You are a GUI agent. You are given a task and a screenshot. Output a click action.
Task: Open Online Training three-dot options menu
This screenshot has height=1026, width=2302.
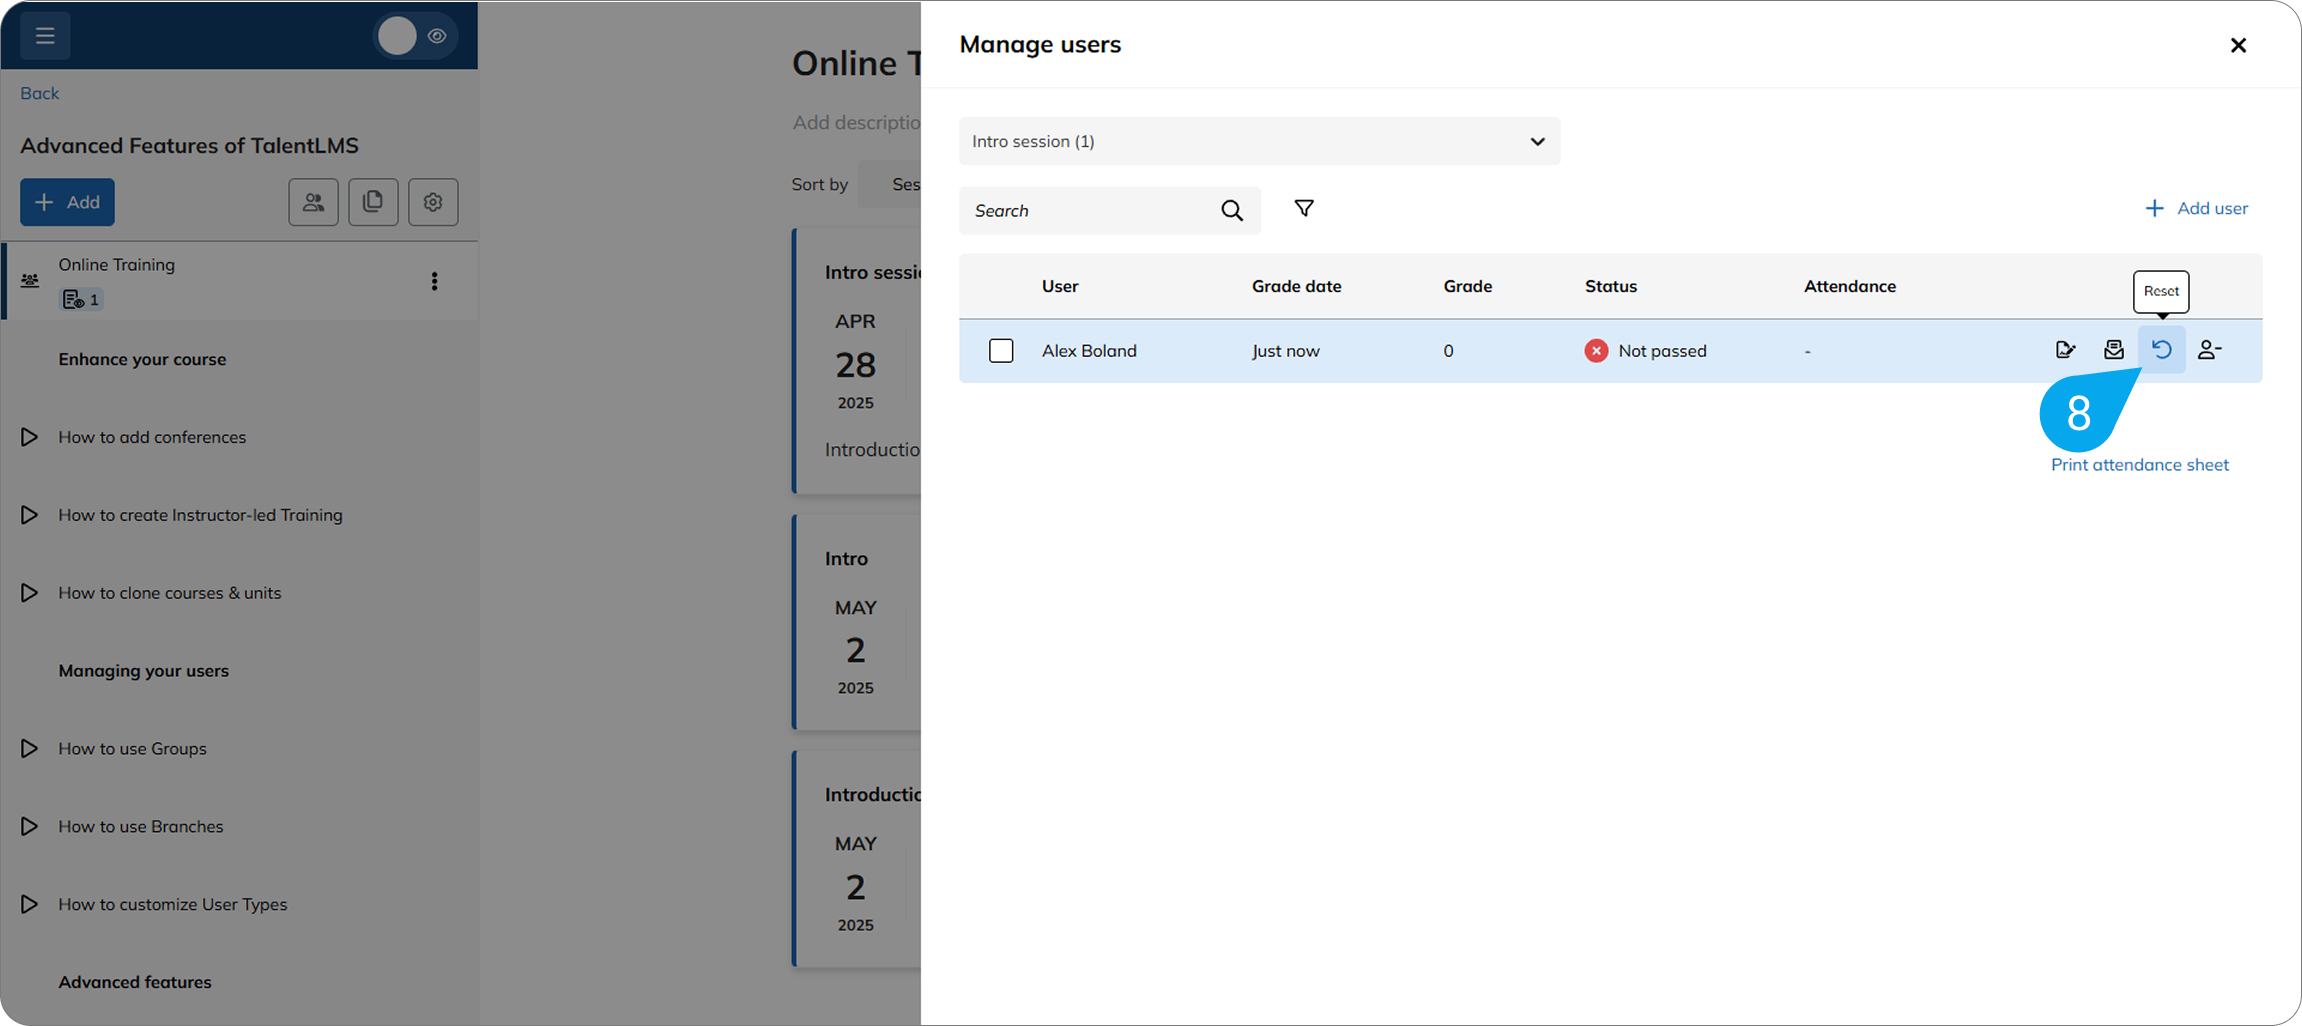click(434, 281)
